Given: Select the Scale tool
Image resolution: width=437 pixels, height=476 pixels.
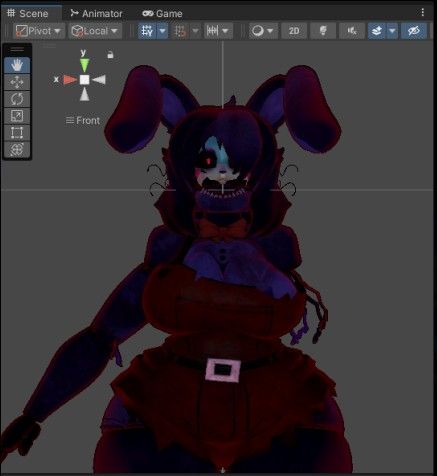Looking at the screenshot, I should coord(17,116).
